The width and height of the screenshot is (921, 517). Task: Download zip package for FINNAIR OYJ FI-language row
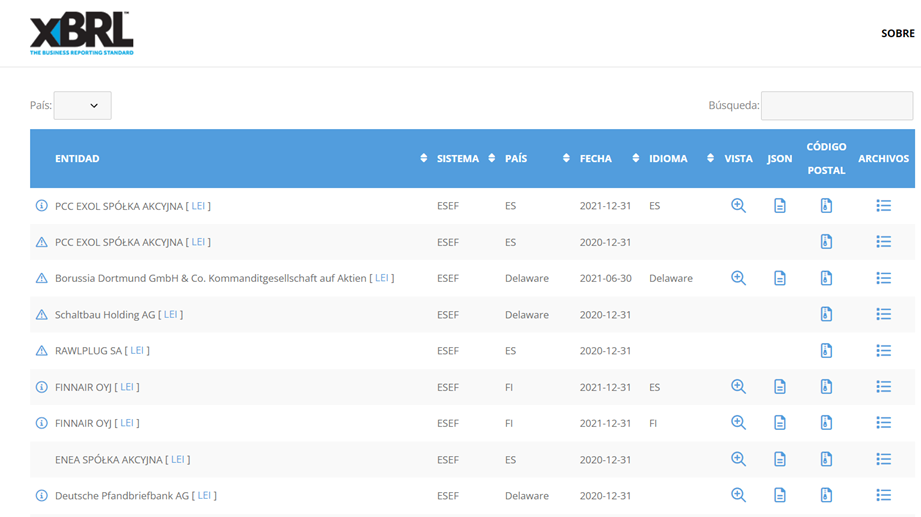826,423
